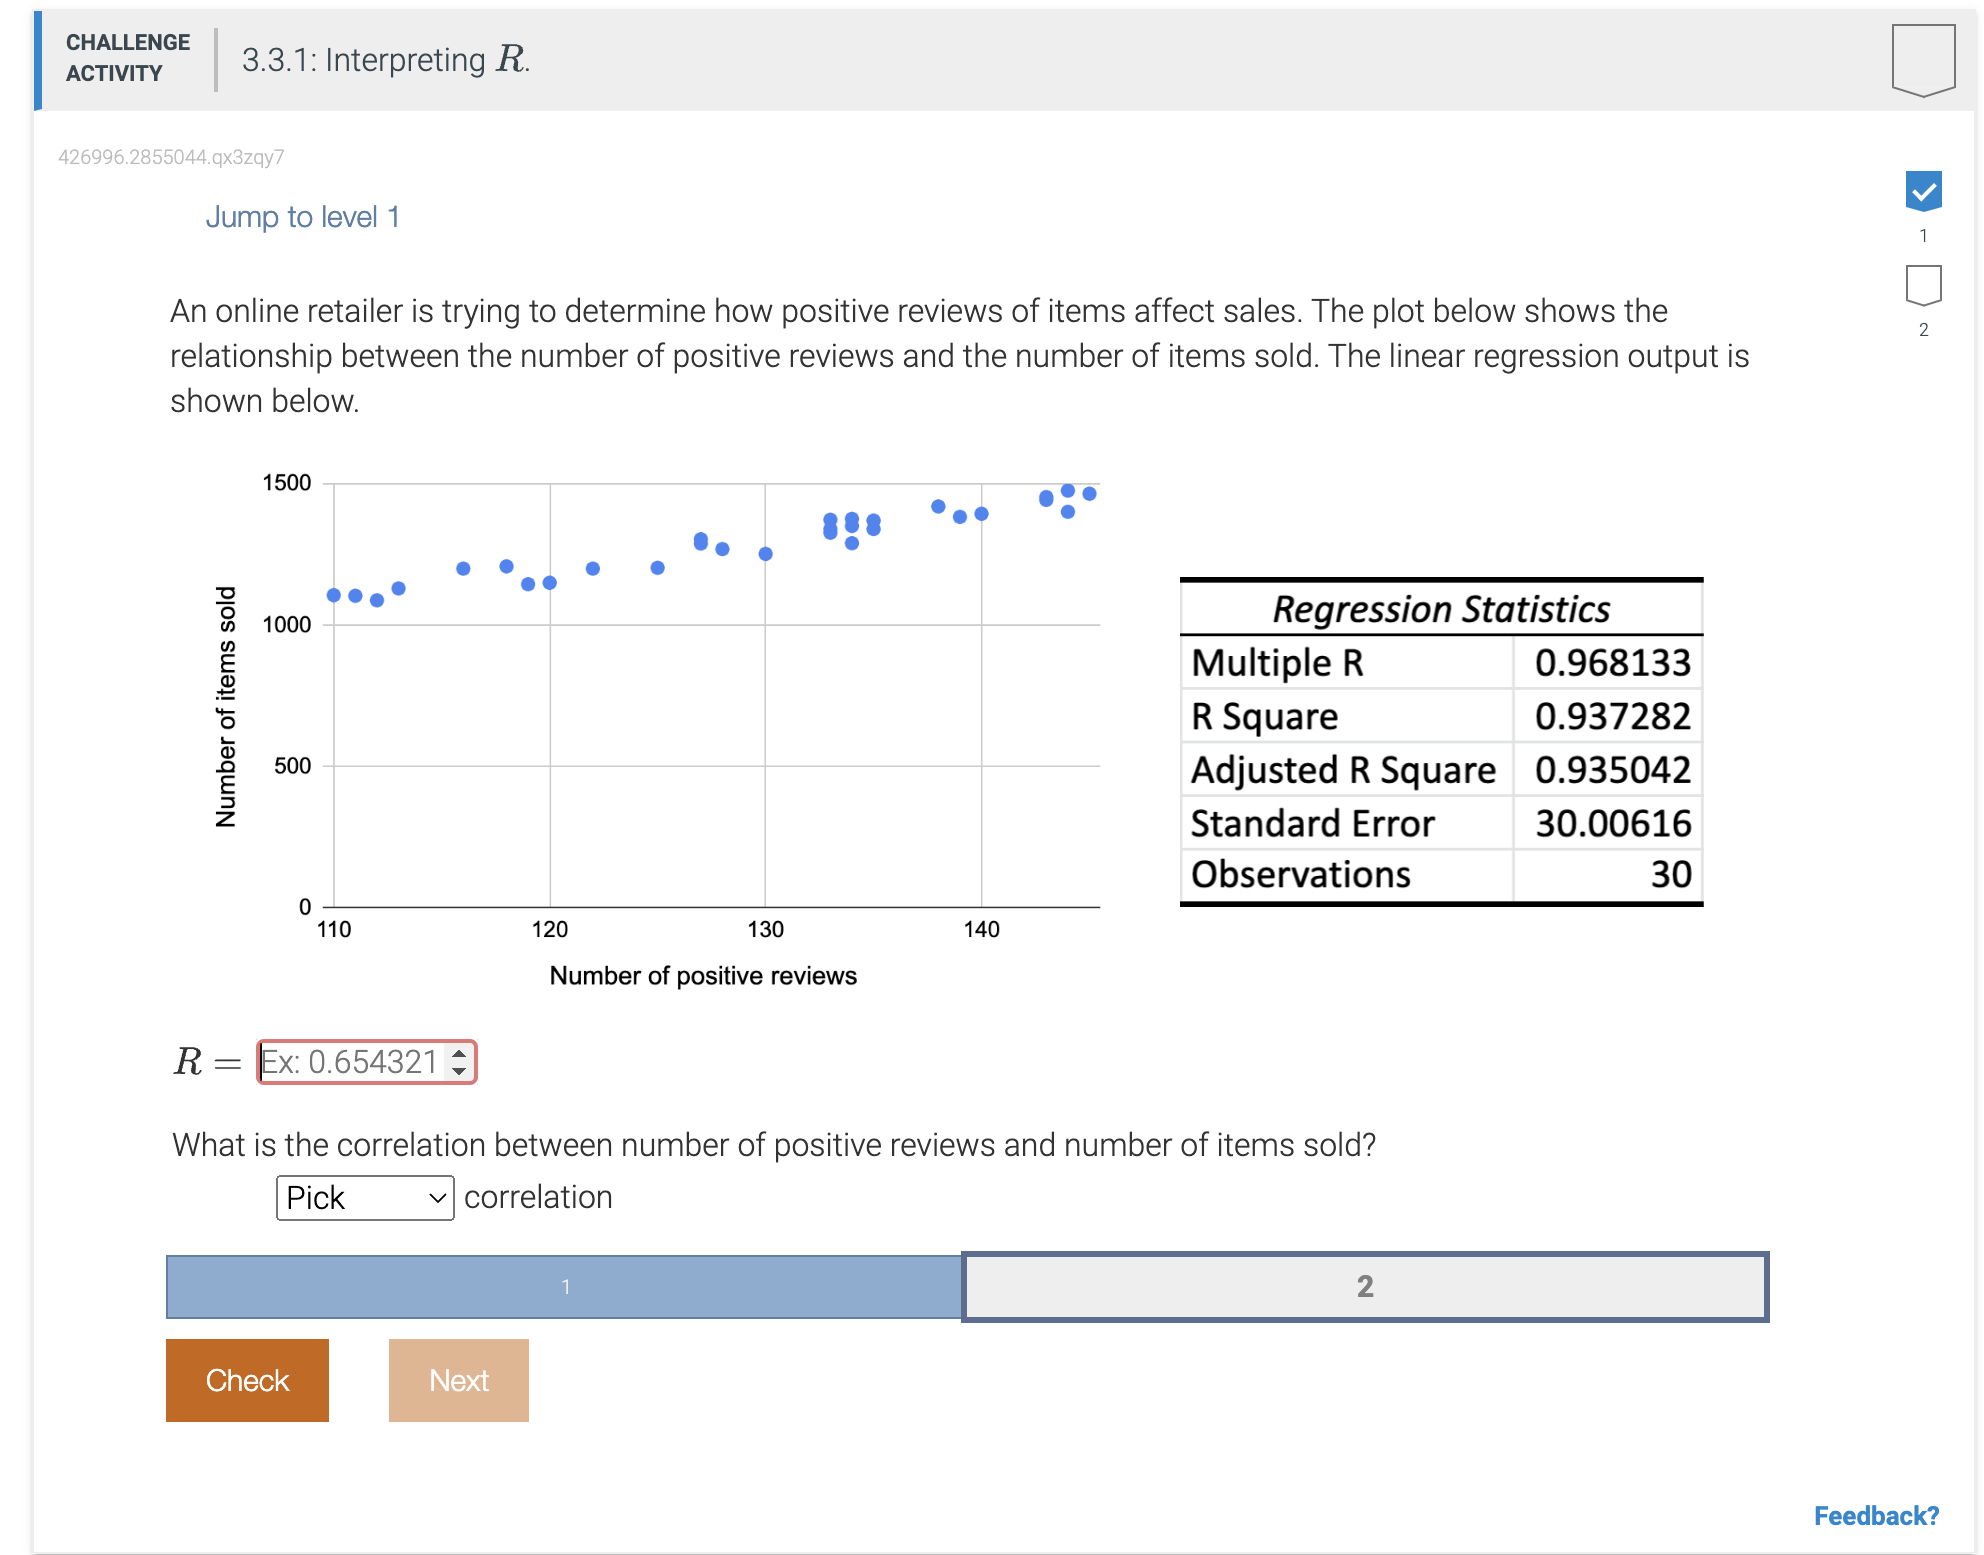This screenshot has height=1555, width=1984.
Task: Click Jump to level 1 link
Action: point(302,217)
